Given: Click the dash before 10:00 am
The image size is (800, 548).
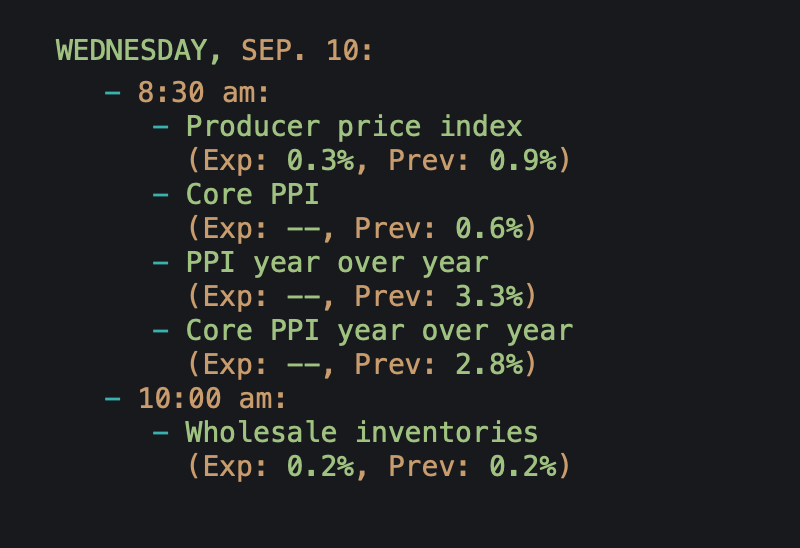Looking at the screenshot, I should pos(112,399).
